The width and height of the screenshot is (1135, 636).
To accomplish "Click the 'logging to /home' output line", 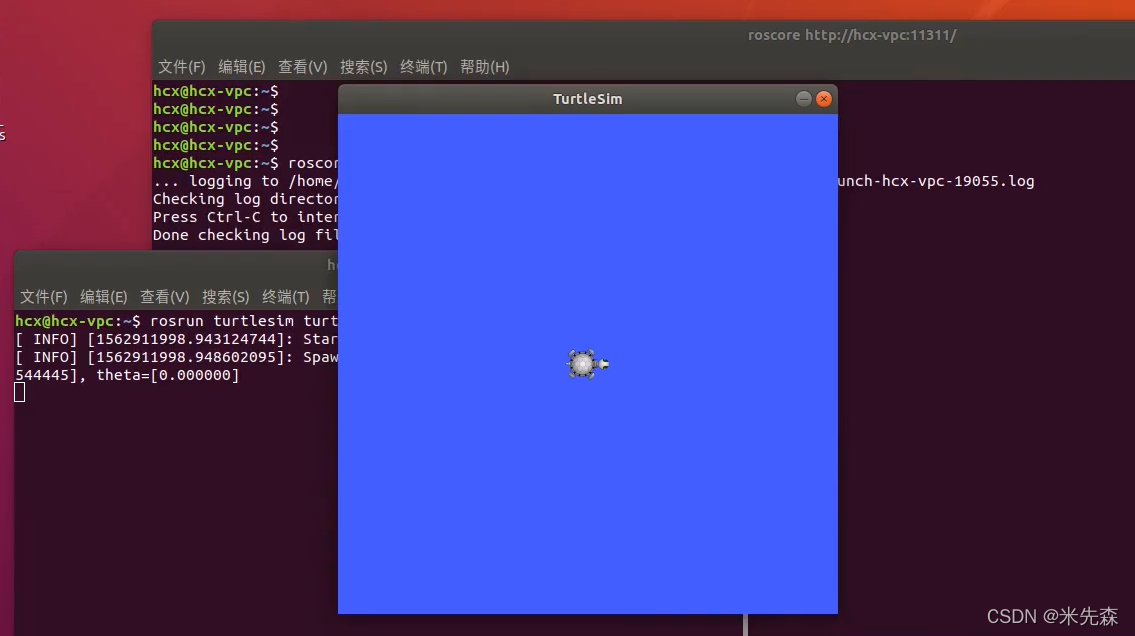I will (245, 181).
